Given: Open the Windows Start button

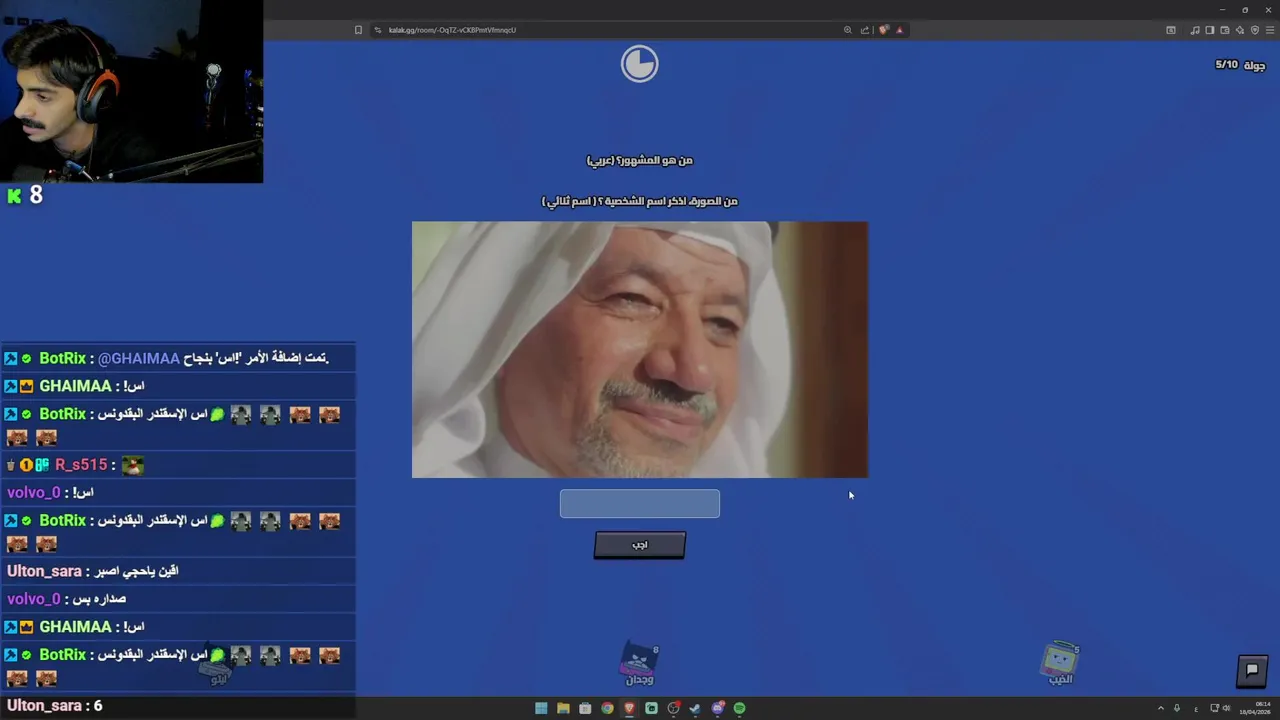Looking at the screenshot, I should coord(541,708).
